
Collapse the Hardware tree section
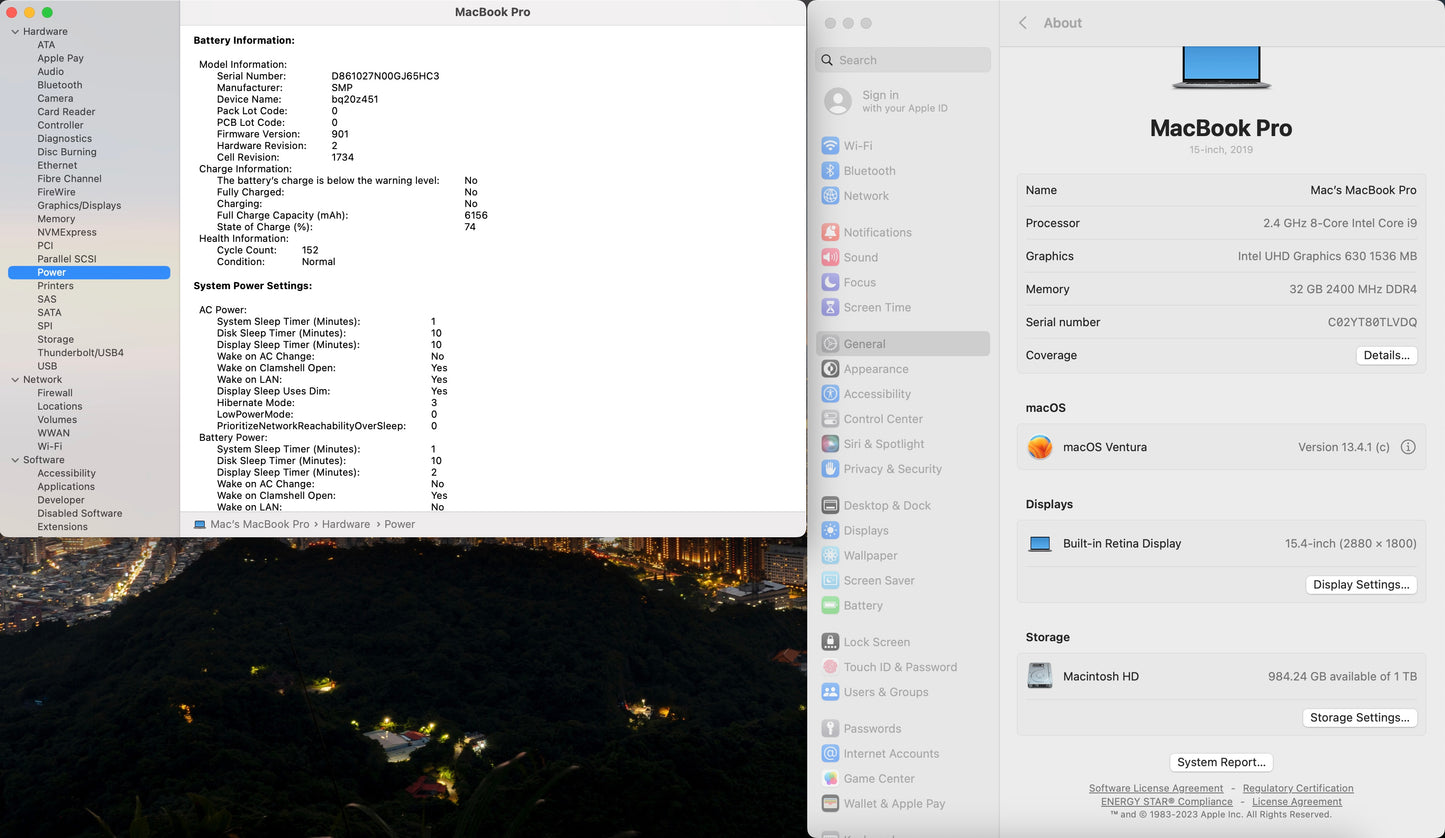click(15, 32)
